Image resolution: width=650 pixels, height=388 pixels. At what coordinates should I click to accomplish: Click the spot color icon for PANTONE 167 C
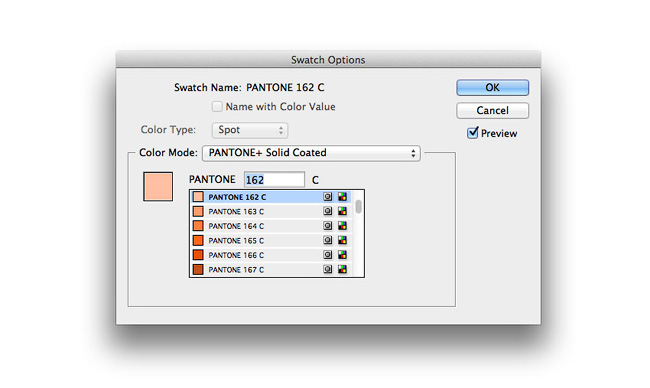click(x=327, y=269)
